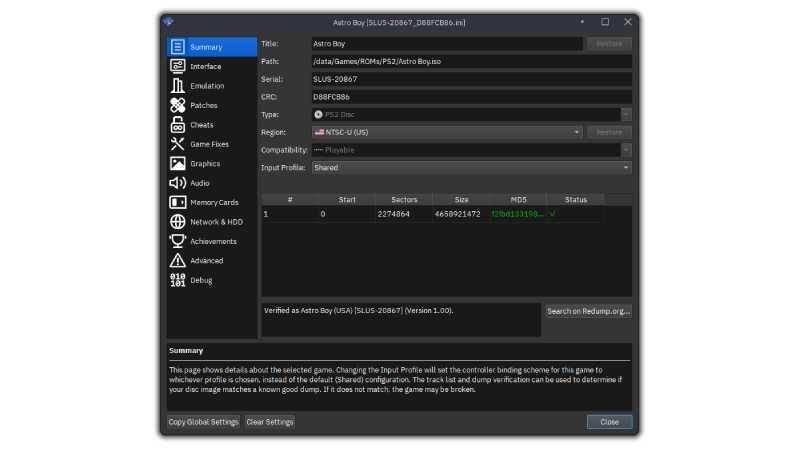Click Search on Redump.org button
This screenshot has height=450, width=800.
click(588, 311)
